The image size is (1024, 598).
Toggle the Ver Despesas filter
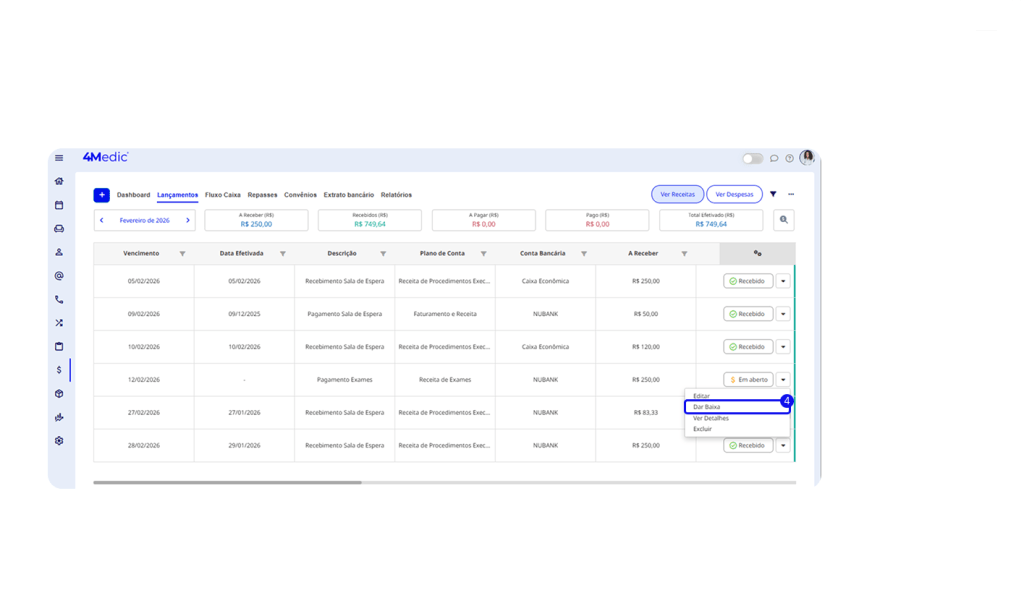(x=734, y=194)
